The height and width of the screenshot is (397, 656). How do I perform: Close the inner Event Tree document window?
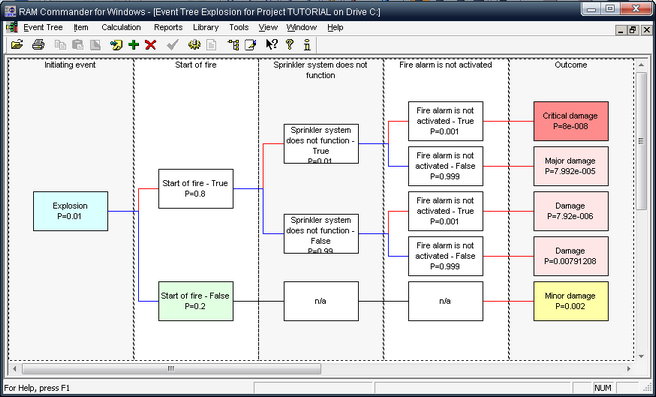point(646,30)
